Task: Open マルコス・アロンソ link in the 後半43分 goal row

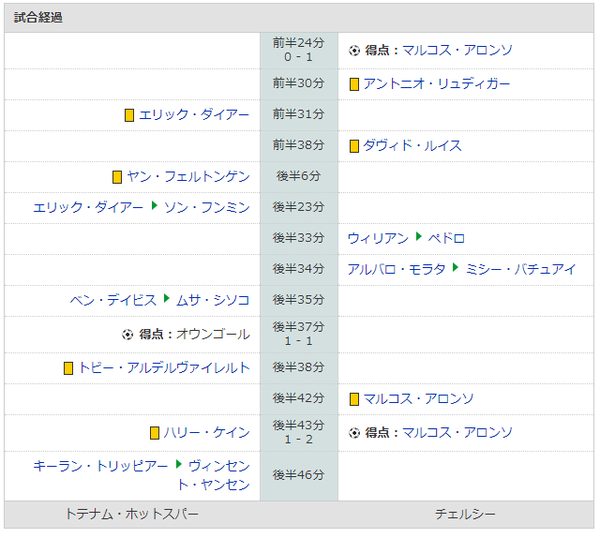Action: (x=457, y=433)
